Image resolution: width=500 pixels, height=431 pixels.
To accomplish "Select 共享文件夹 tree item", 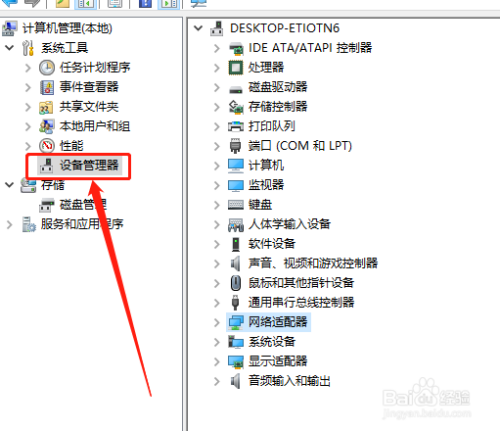I will pyautogui.click(x=89, y=107).
